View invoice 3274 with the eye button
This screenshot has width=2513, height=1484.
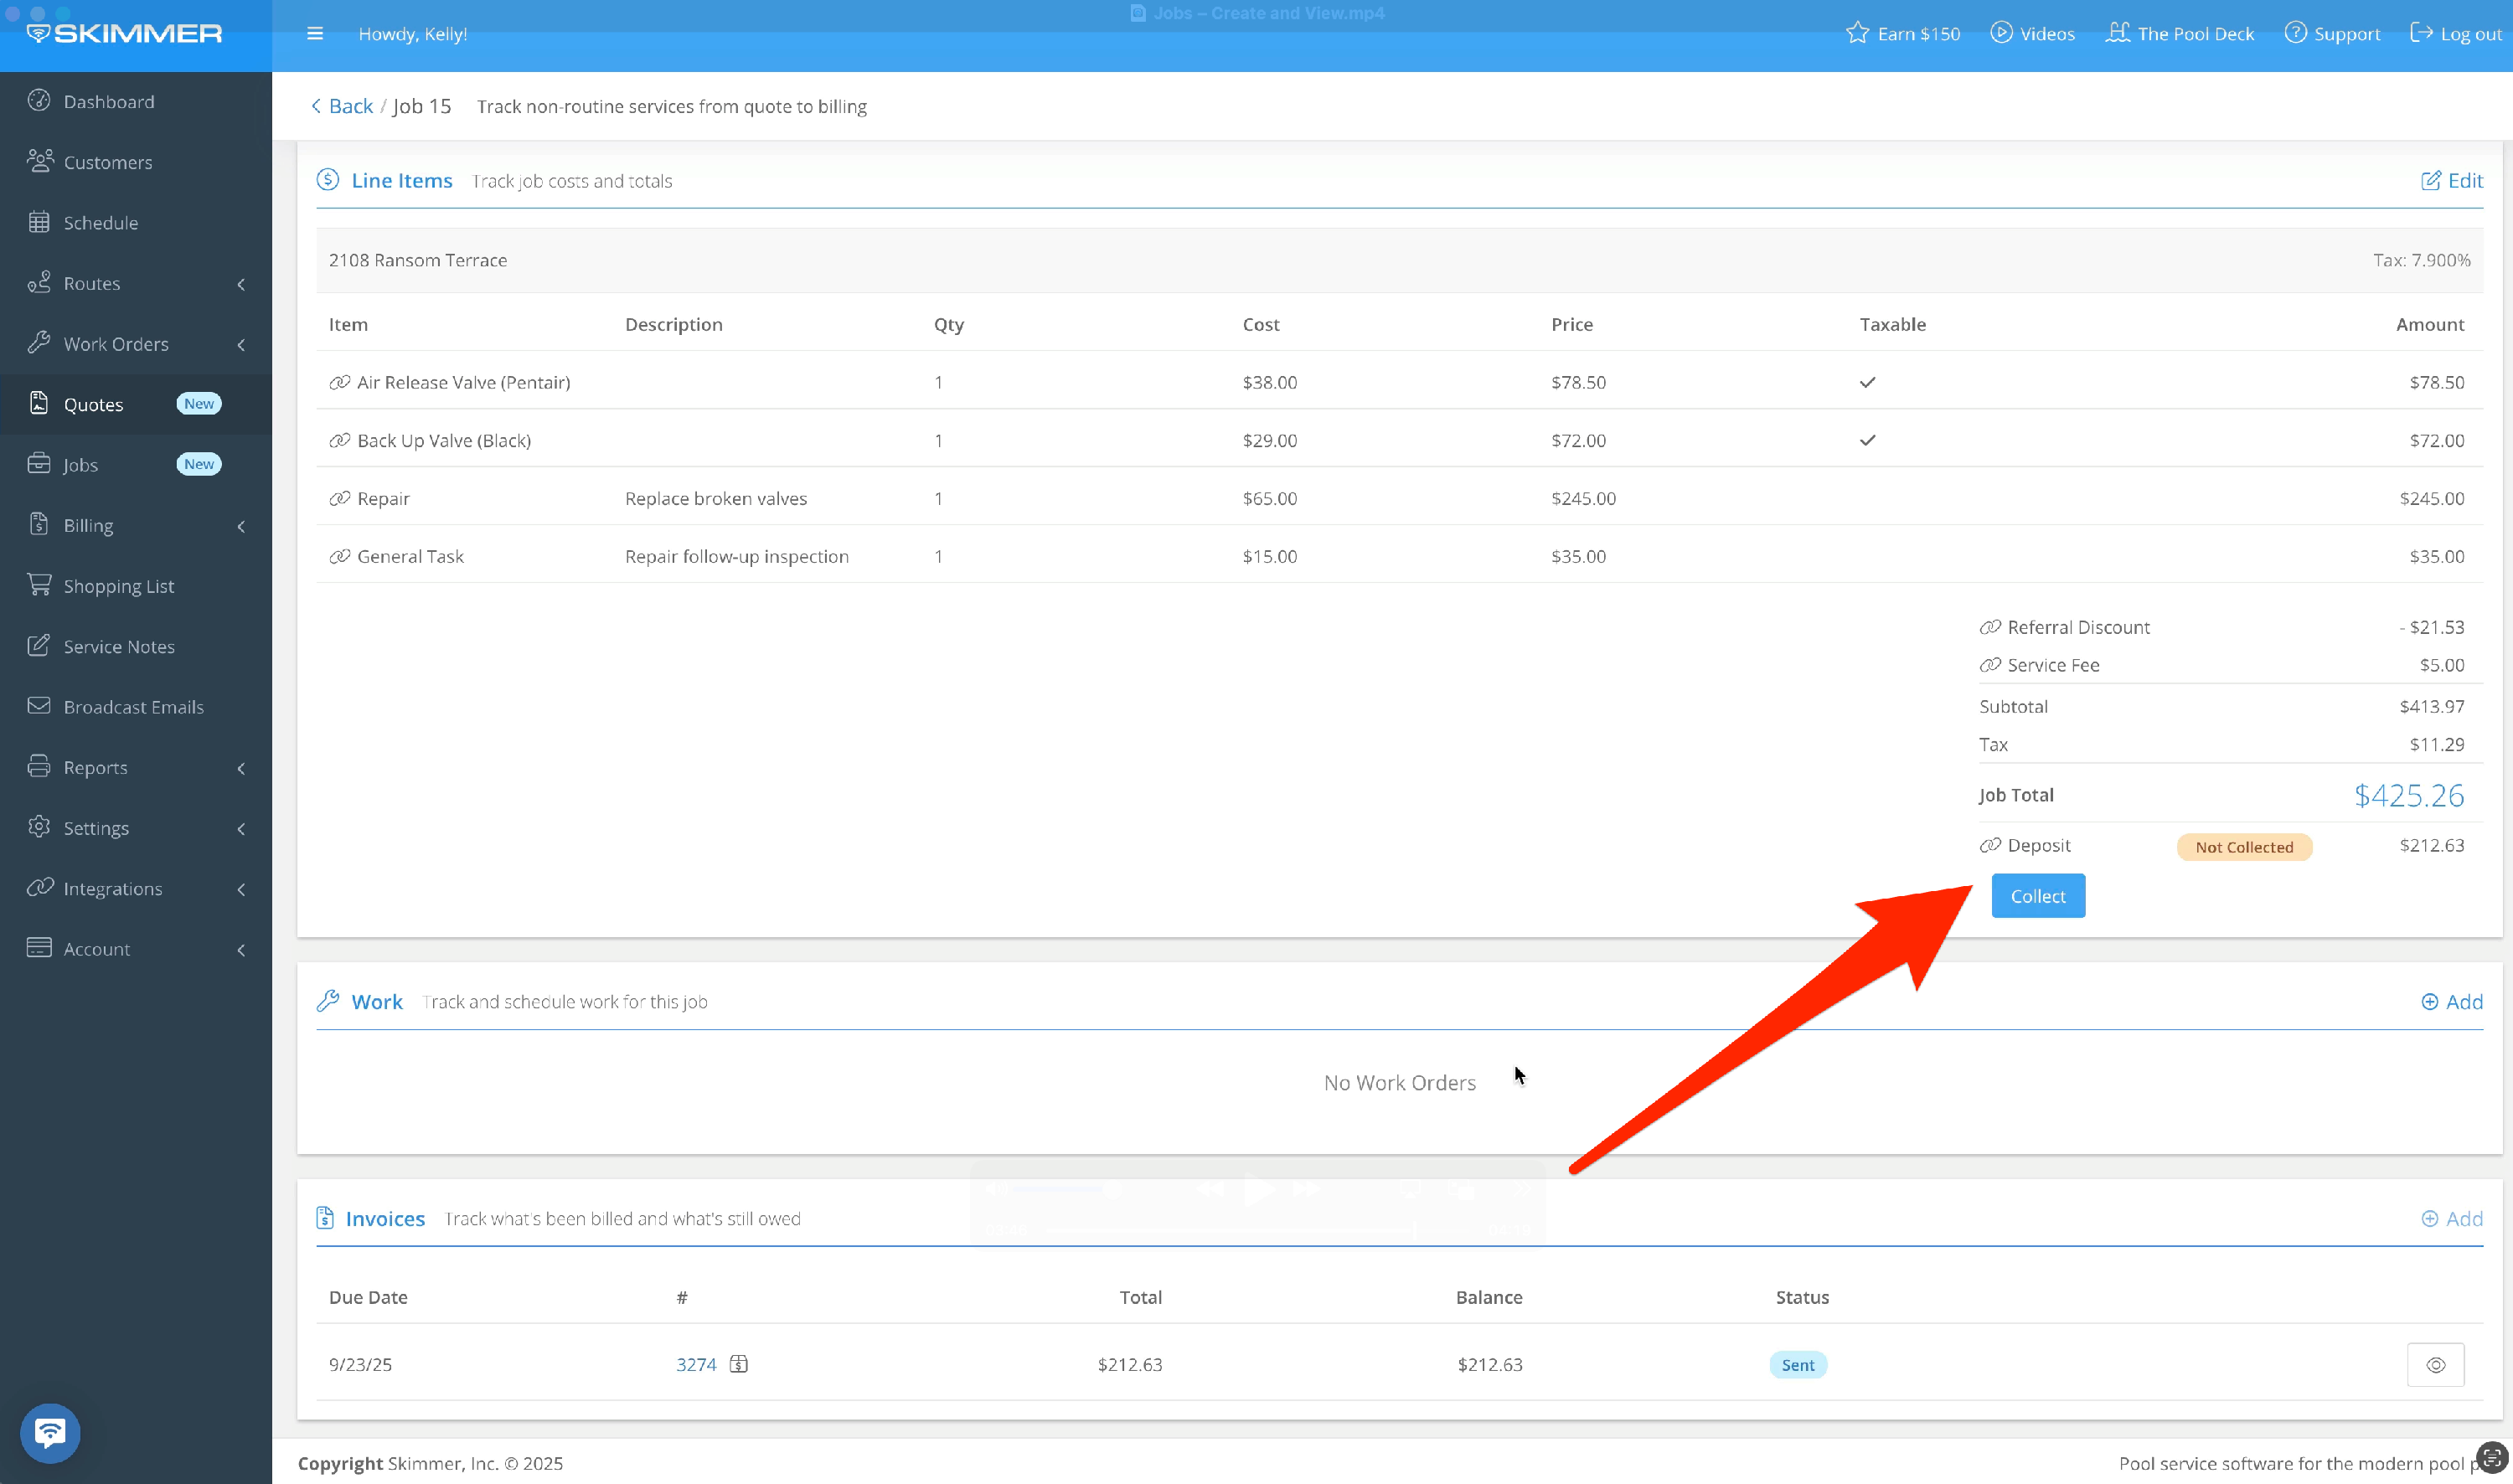click(x=2435, y=1365)
